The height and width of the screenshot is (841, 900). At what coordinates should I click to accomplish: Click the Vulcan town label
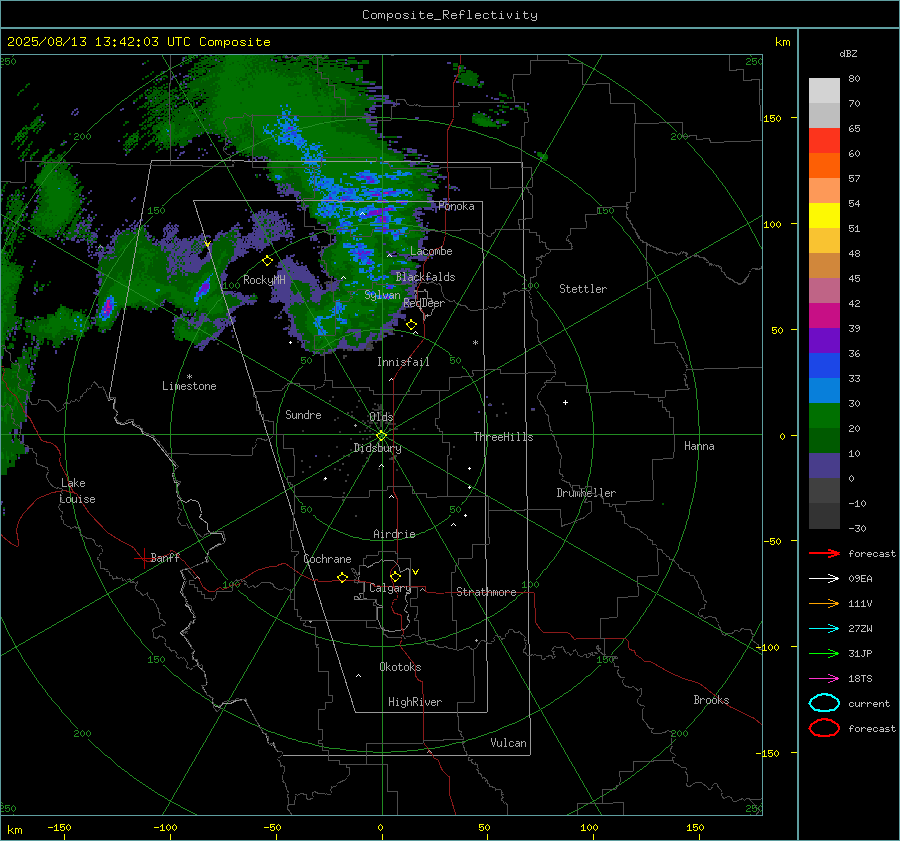[x=508, y=743]
